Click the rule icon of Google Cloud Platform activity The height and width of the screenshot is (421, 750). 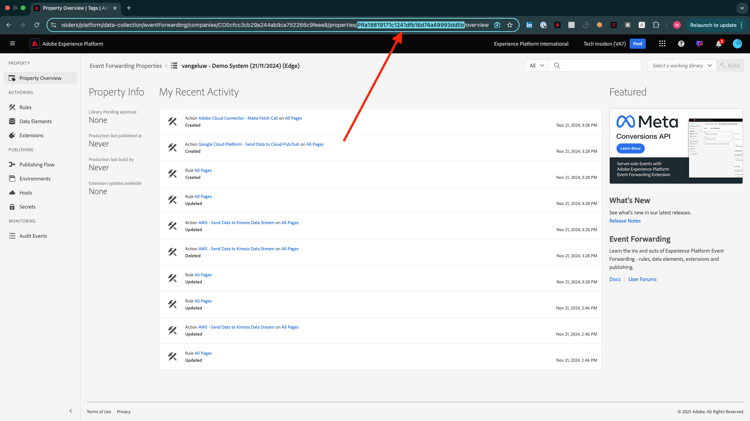pyautogui.click(x=173, y=147)
